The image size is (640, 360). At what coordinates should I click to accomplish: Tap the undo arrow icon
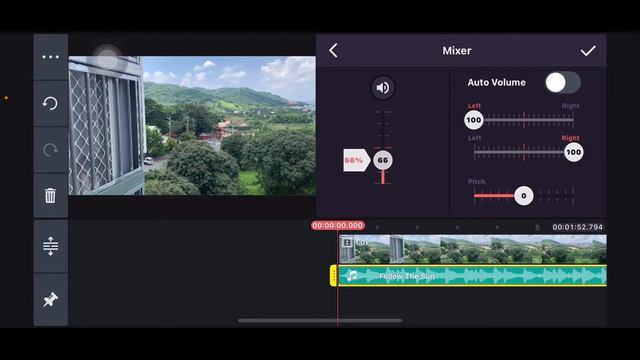coord(50,103)
